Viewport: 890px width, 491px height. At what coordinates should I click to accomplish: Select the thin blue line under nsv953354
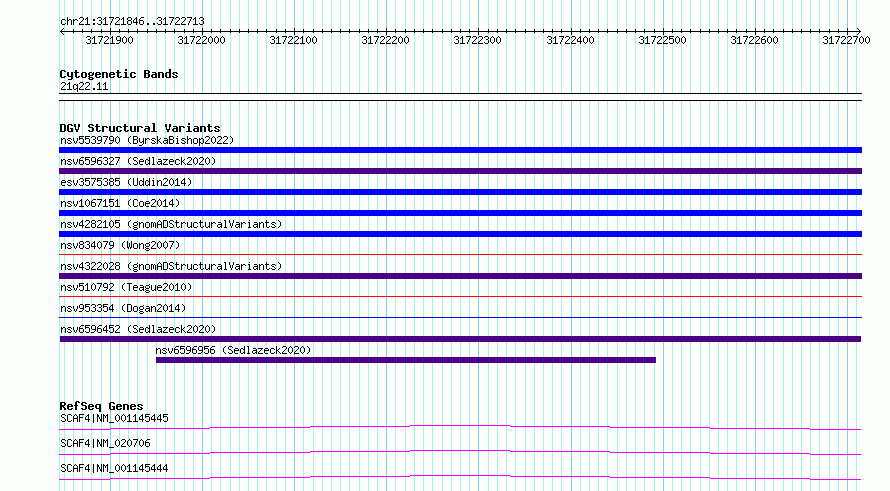[460, 317]
